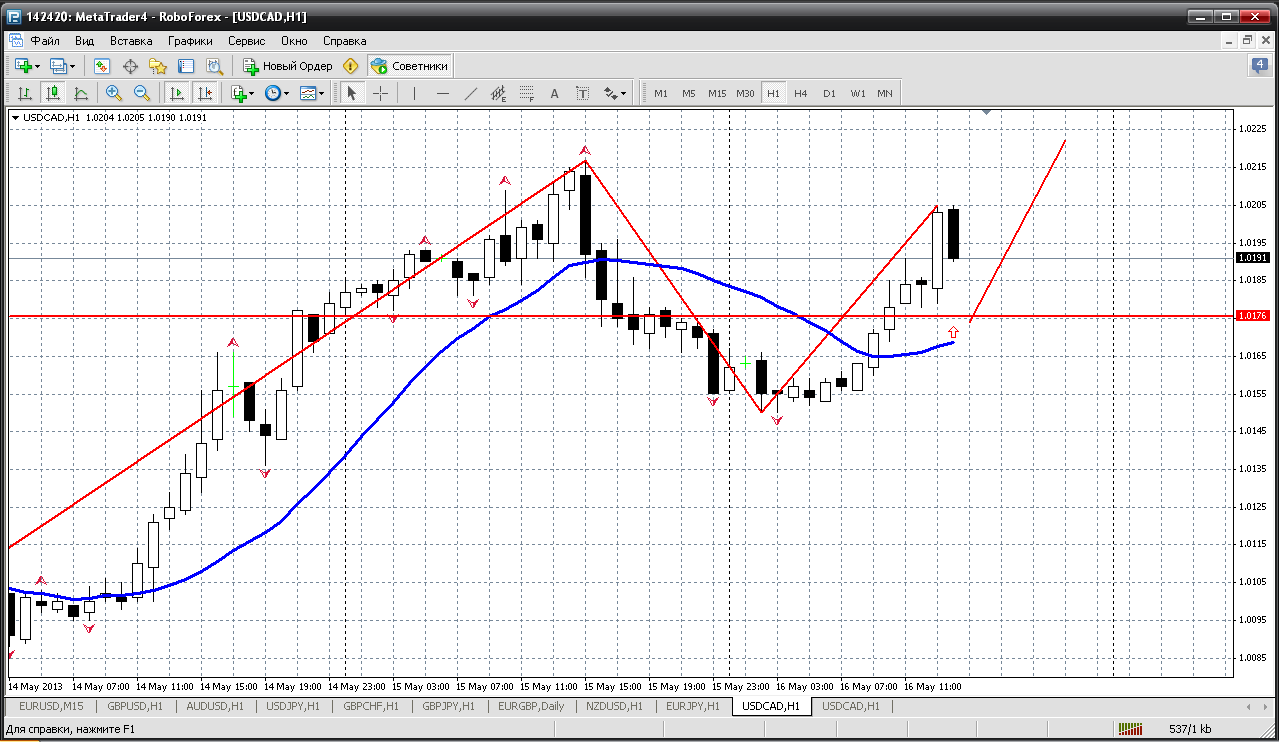The height and width of the screenshot is (742, 1279).
Task: Pick the text 'A' tool
Action: (555, 93)
